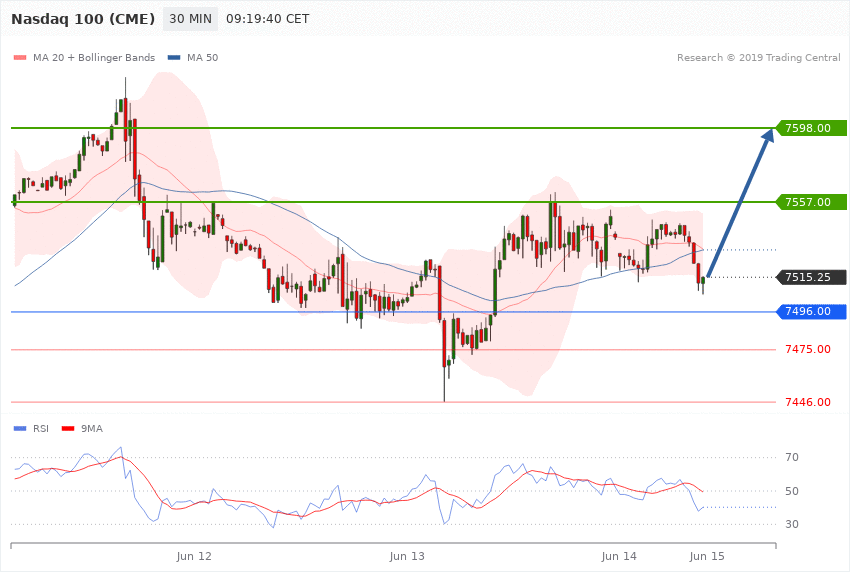
Task: Click the 09:19:40 CET timestamp
Action: 268,19
